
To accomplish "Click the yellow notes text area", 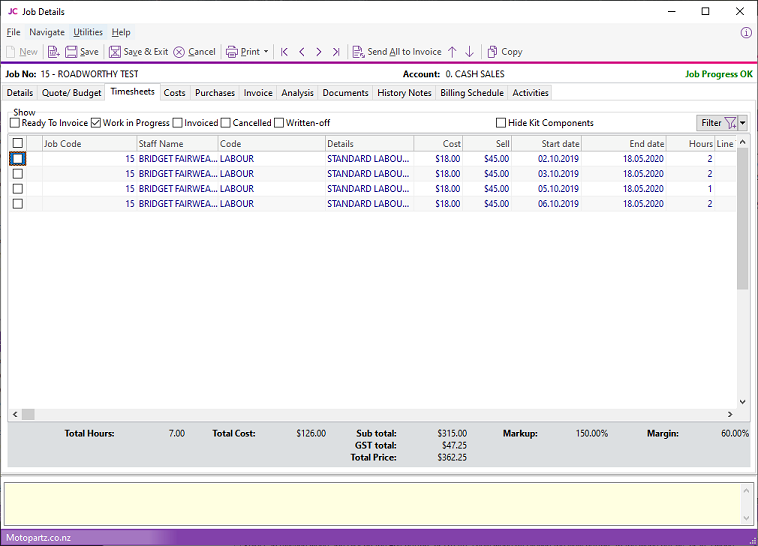I will 370,503.
